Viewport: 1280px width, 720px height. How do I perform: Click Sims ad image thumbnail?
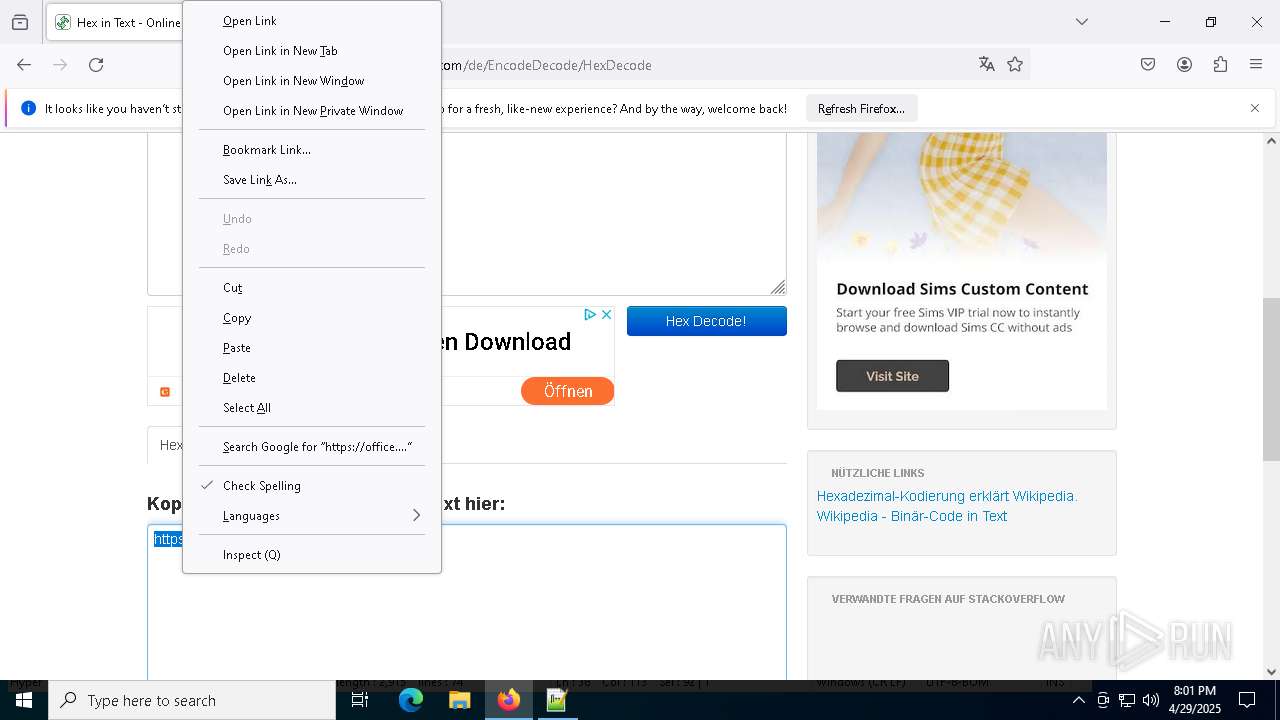click(962, 197)
